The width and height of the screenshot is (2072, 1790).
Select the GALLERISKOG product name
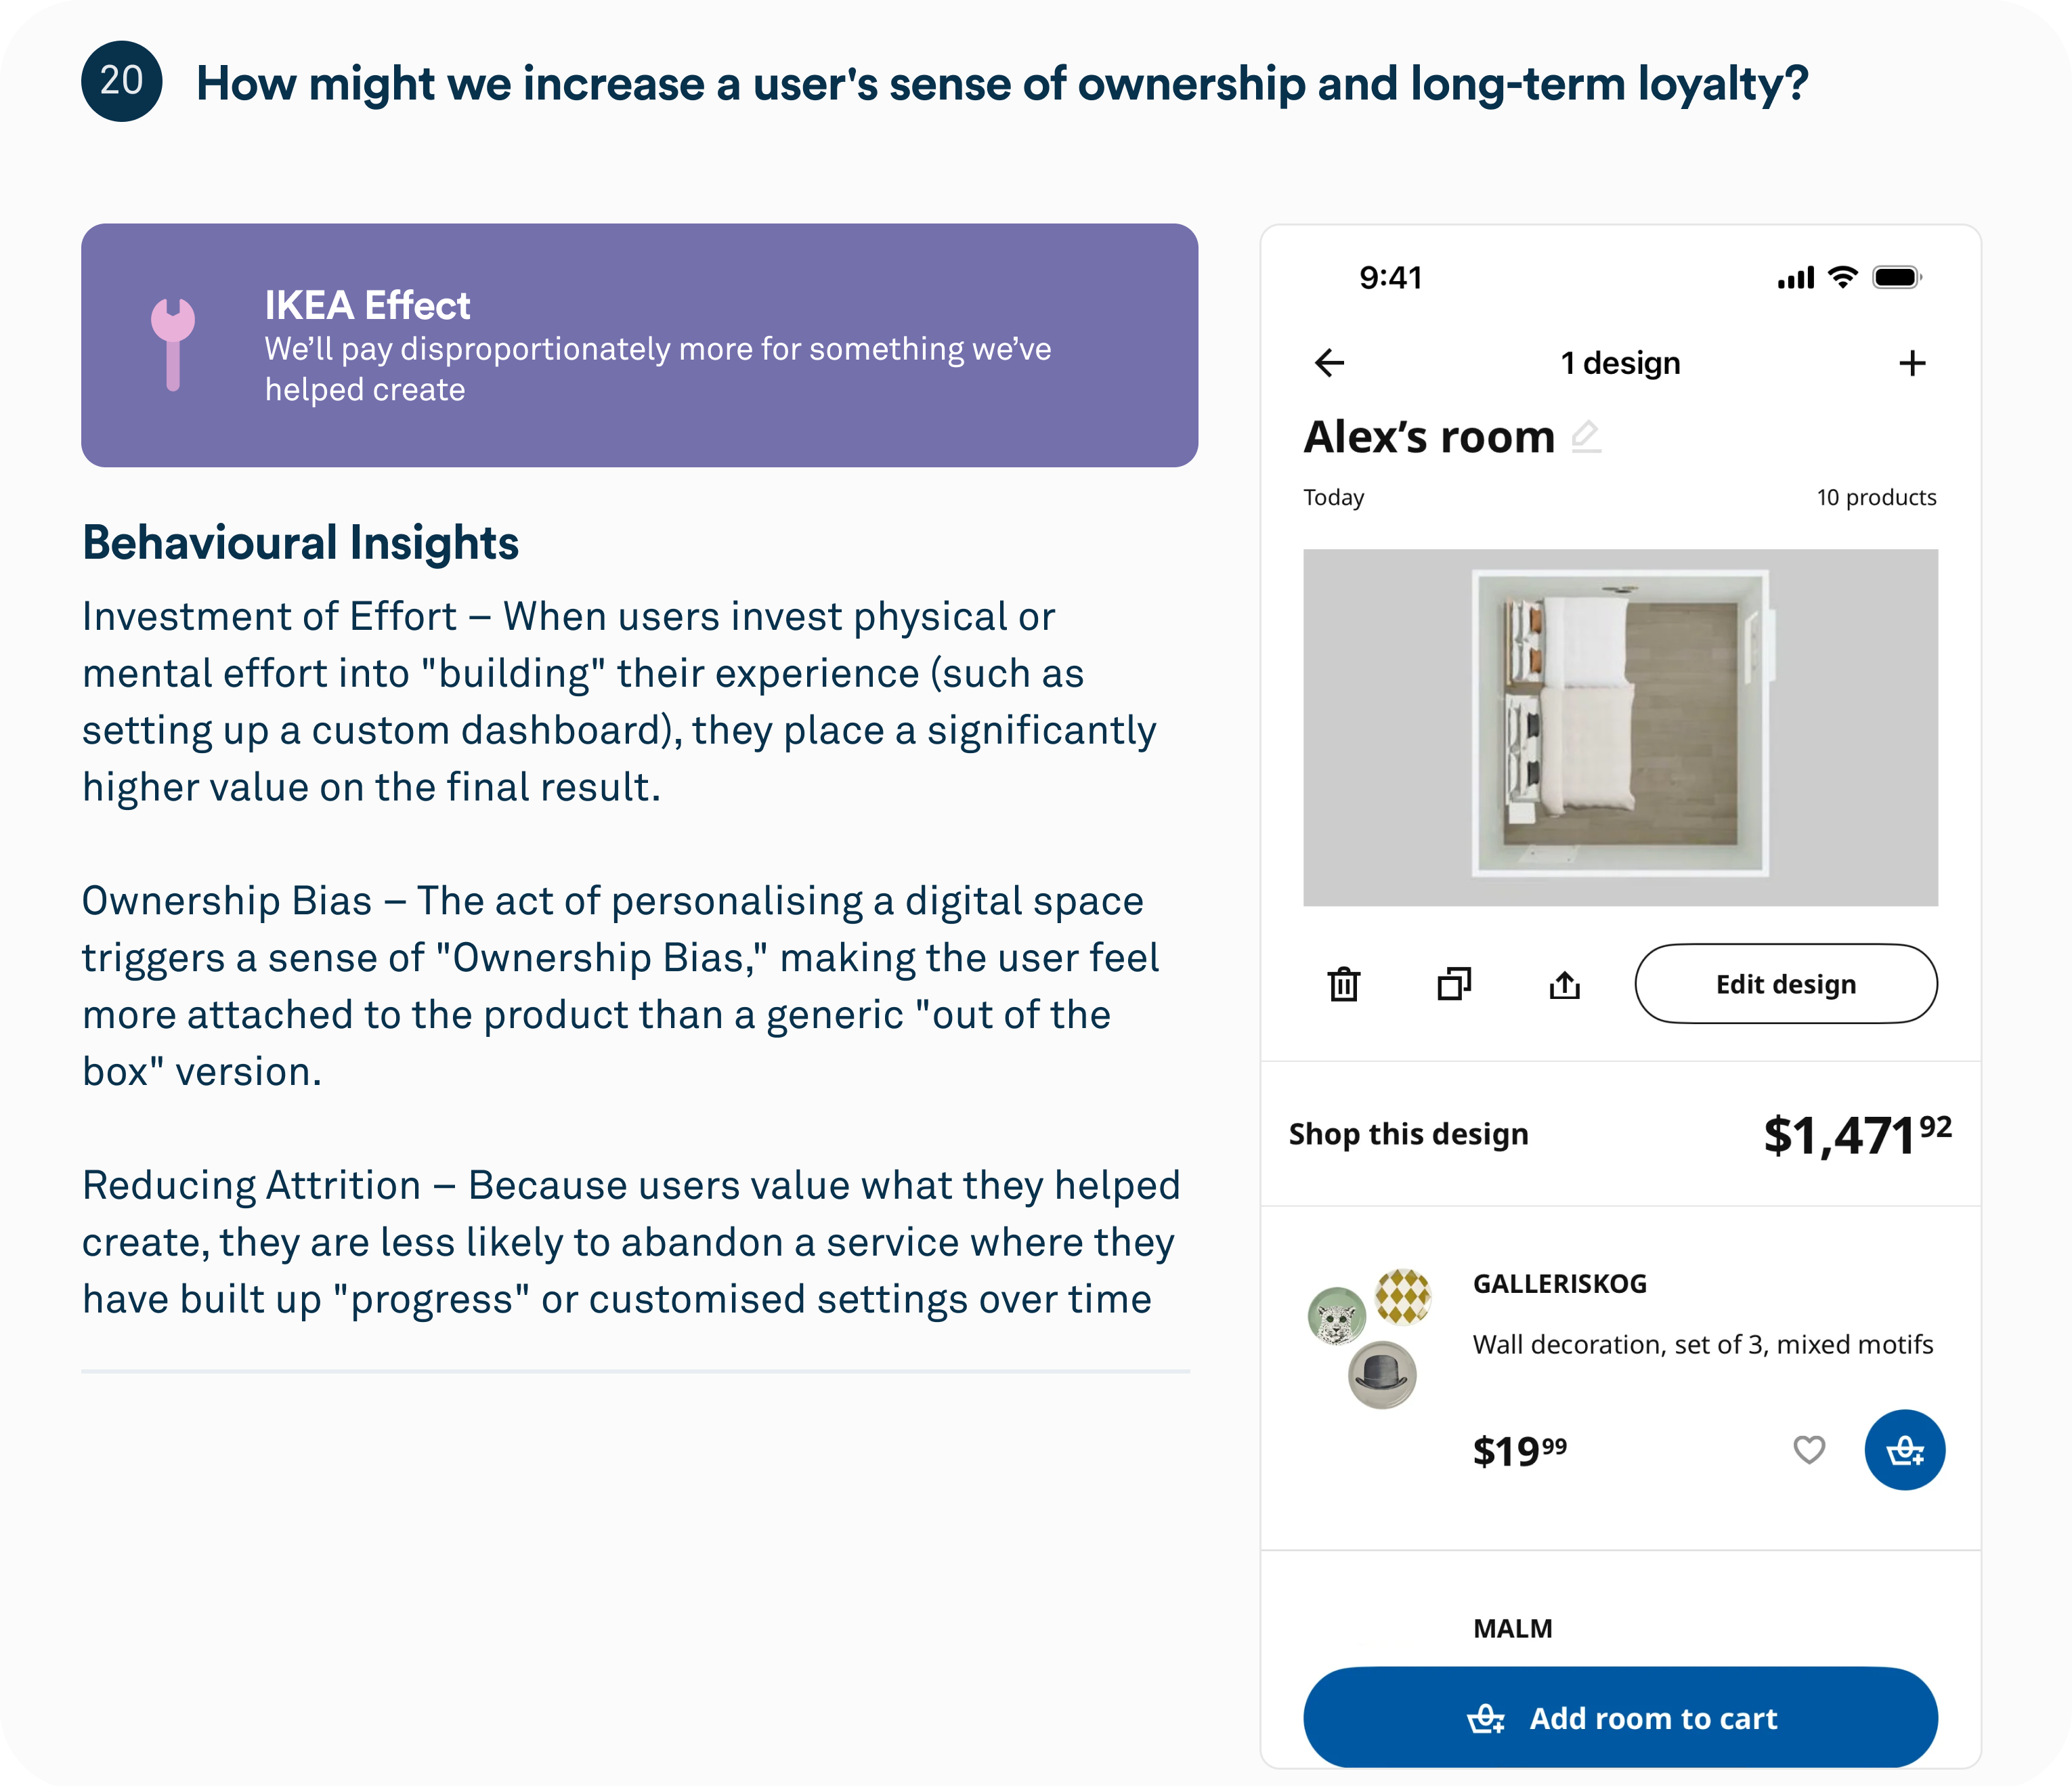pyautogui.click(x=1559, y=1284)
